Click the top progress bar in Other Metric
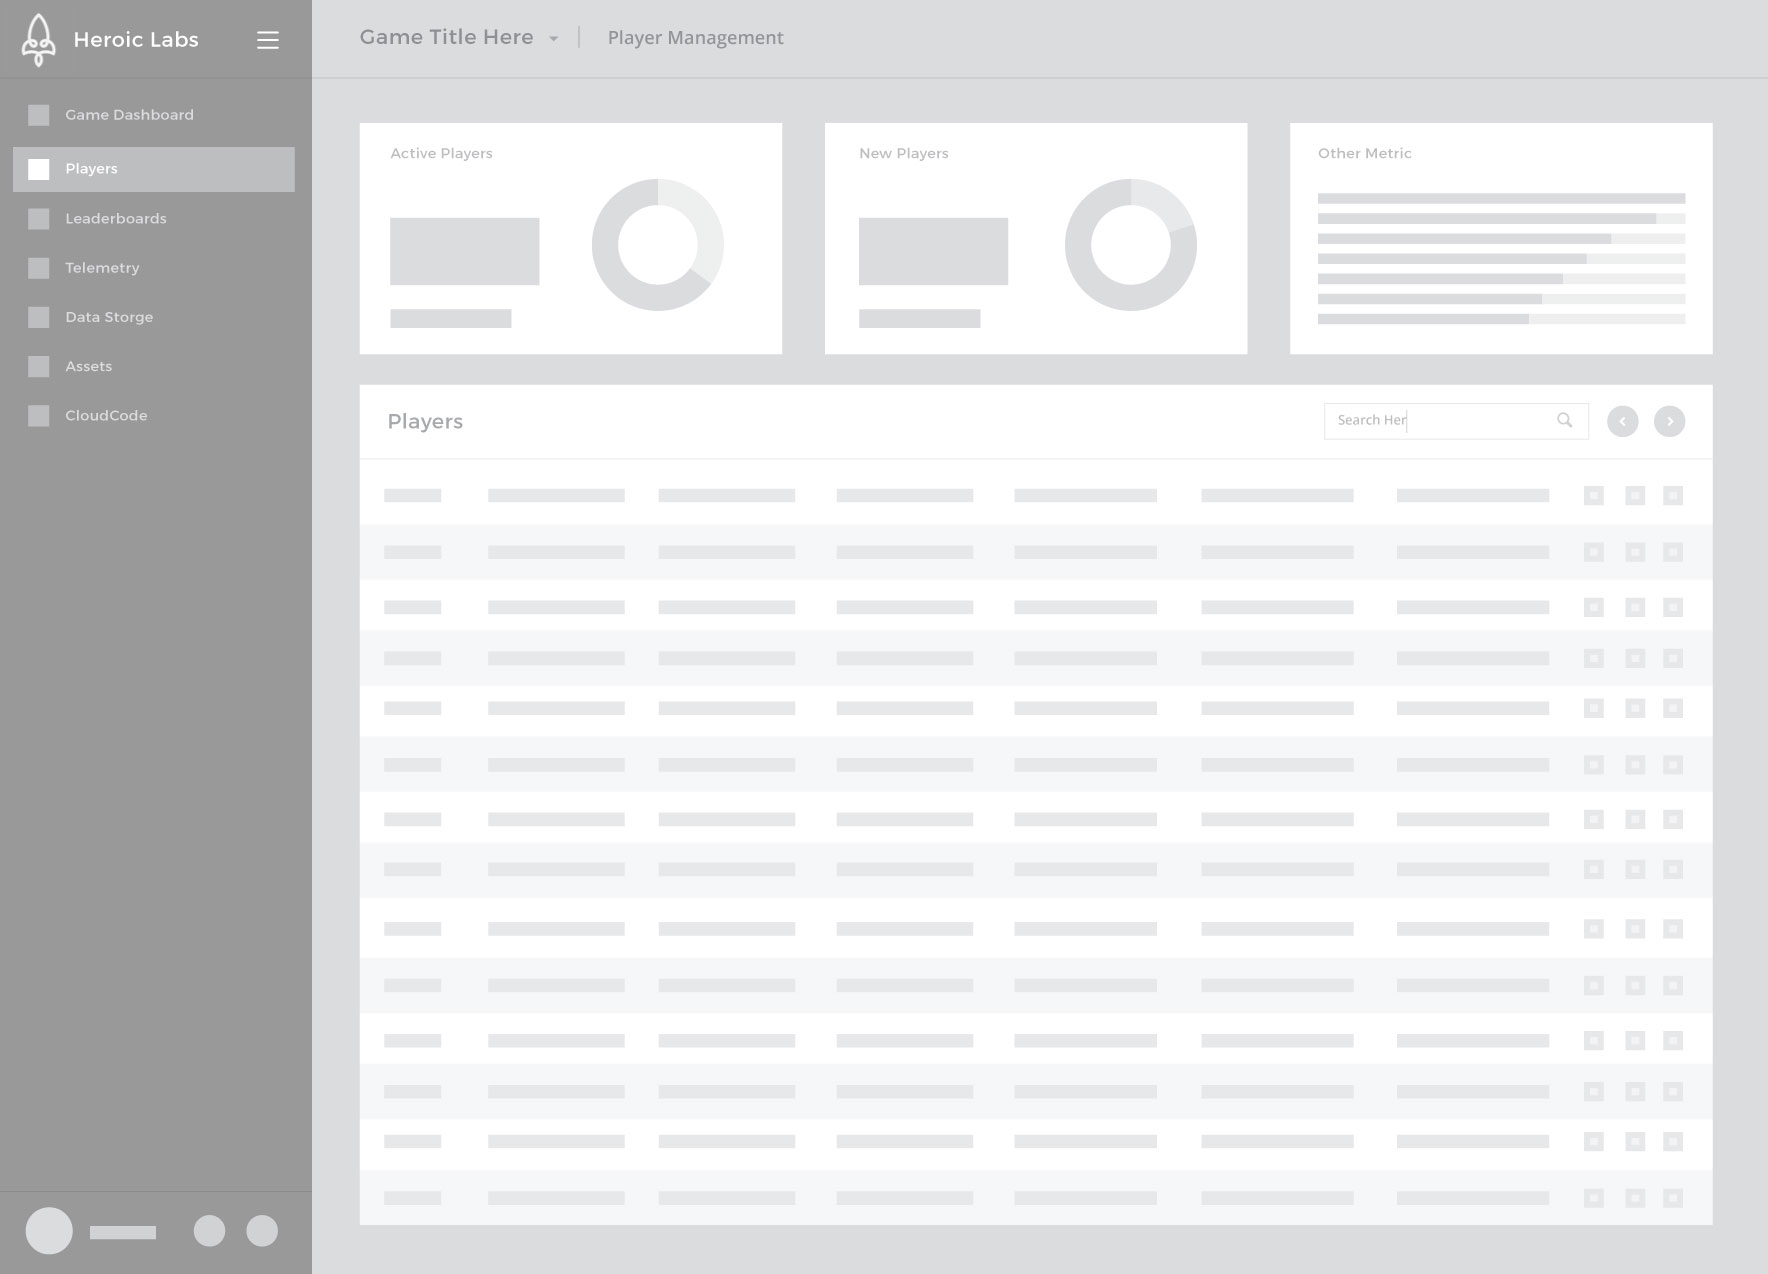The height and width of the screenshot is (1274, 1768). pos(1500,198)
